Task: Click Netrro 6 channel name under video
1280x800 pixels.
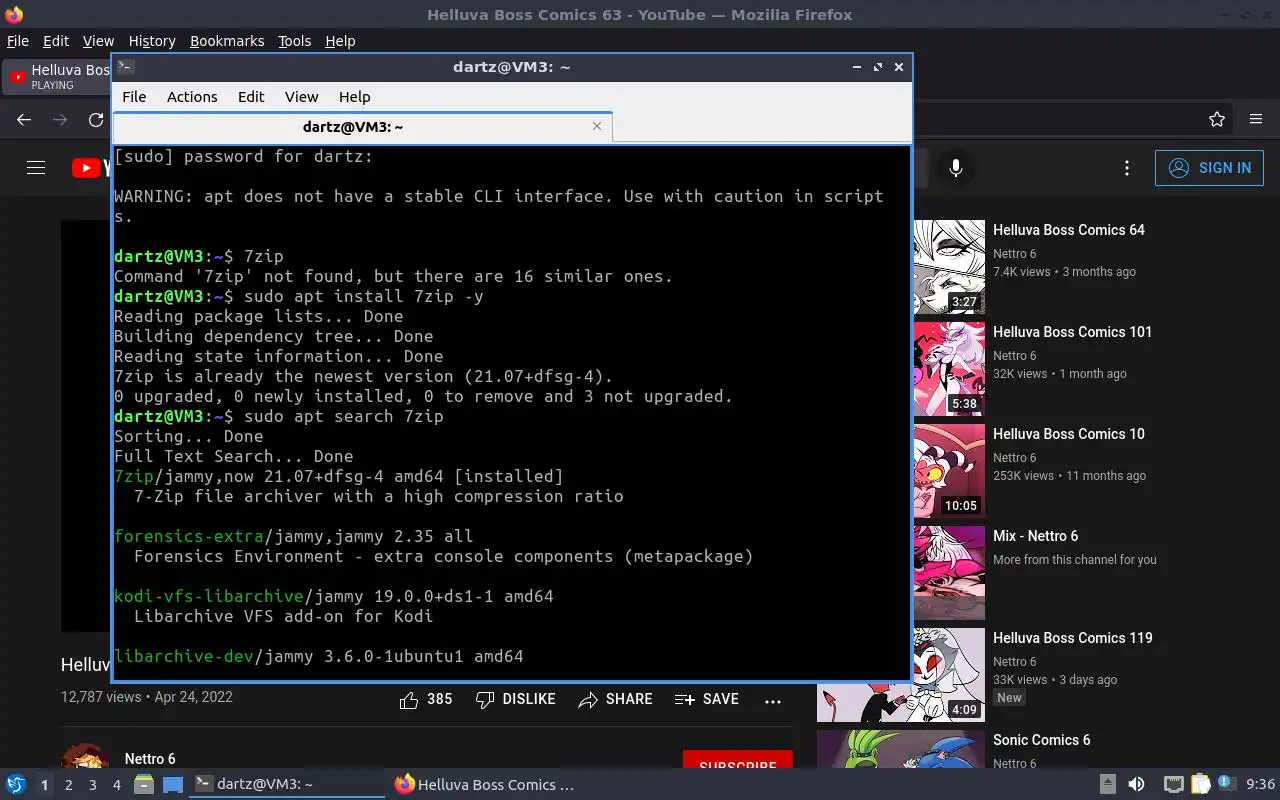Action: tap(150, 759)
